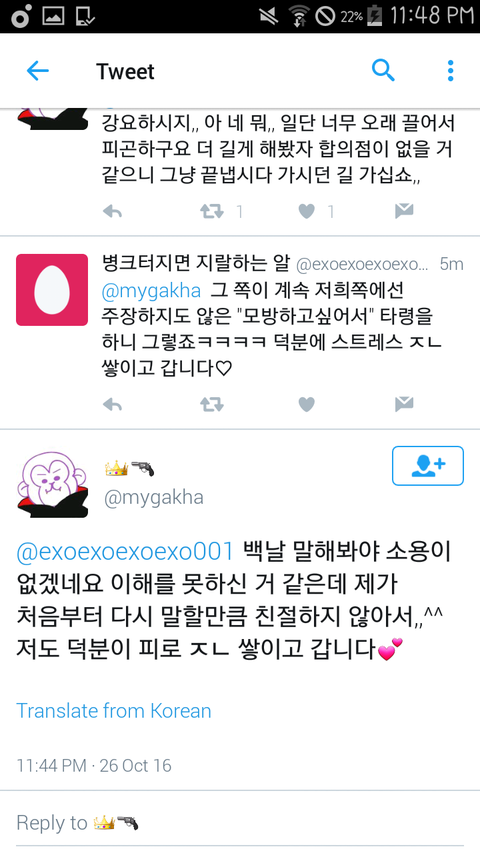Tap @mygakha mention in egg tweet
The height and width of the screenshot is (853, 480).
151,290
